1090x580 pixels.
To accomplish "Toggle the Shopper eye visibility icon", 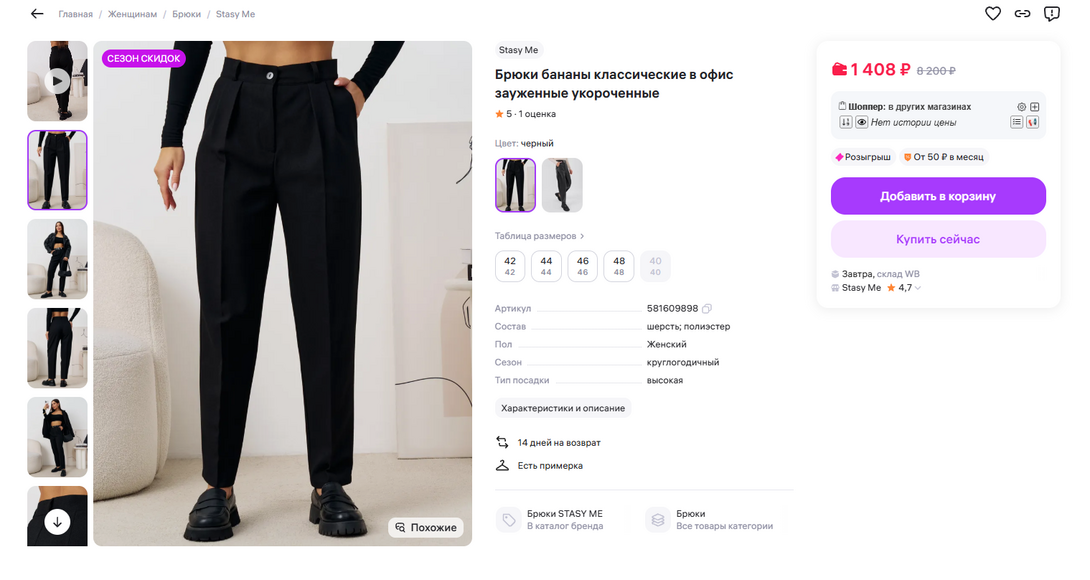I will click(861, 122).
